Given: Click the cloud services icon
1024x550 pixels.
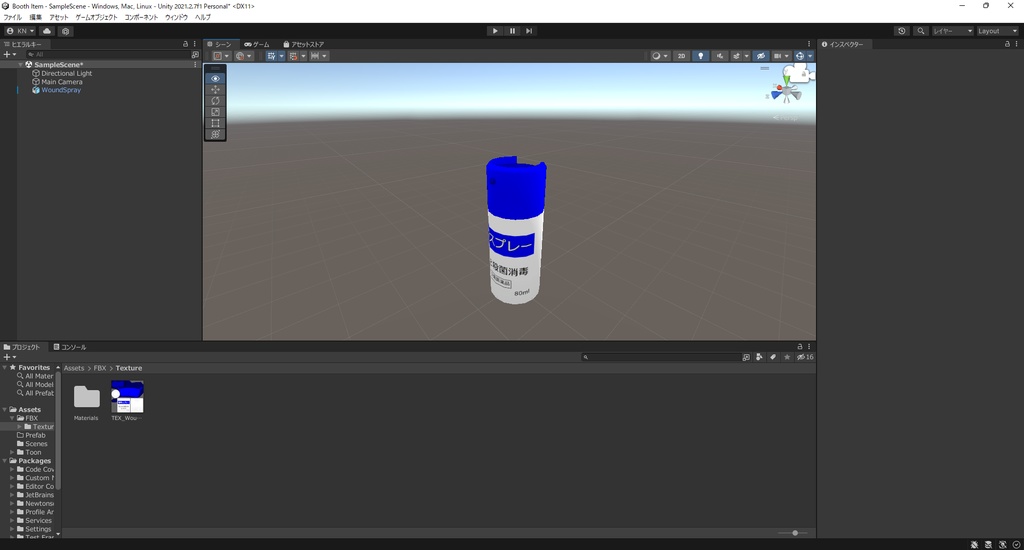Looking at the screenshot, I should tap(47, 31).
